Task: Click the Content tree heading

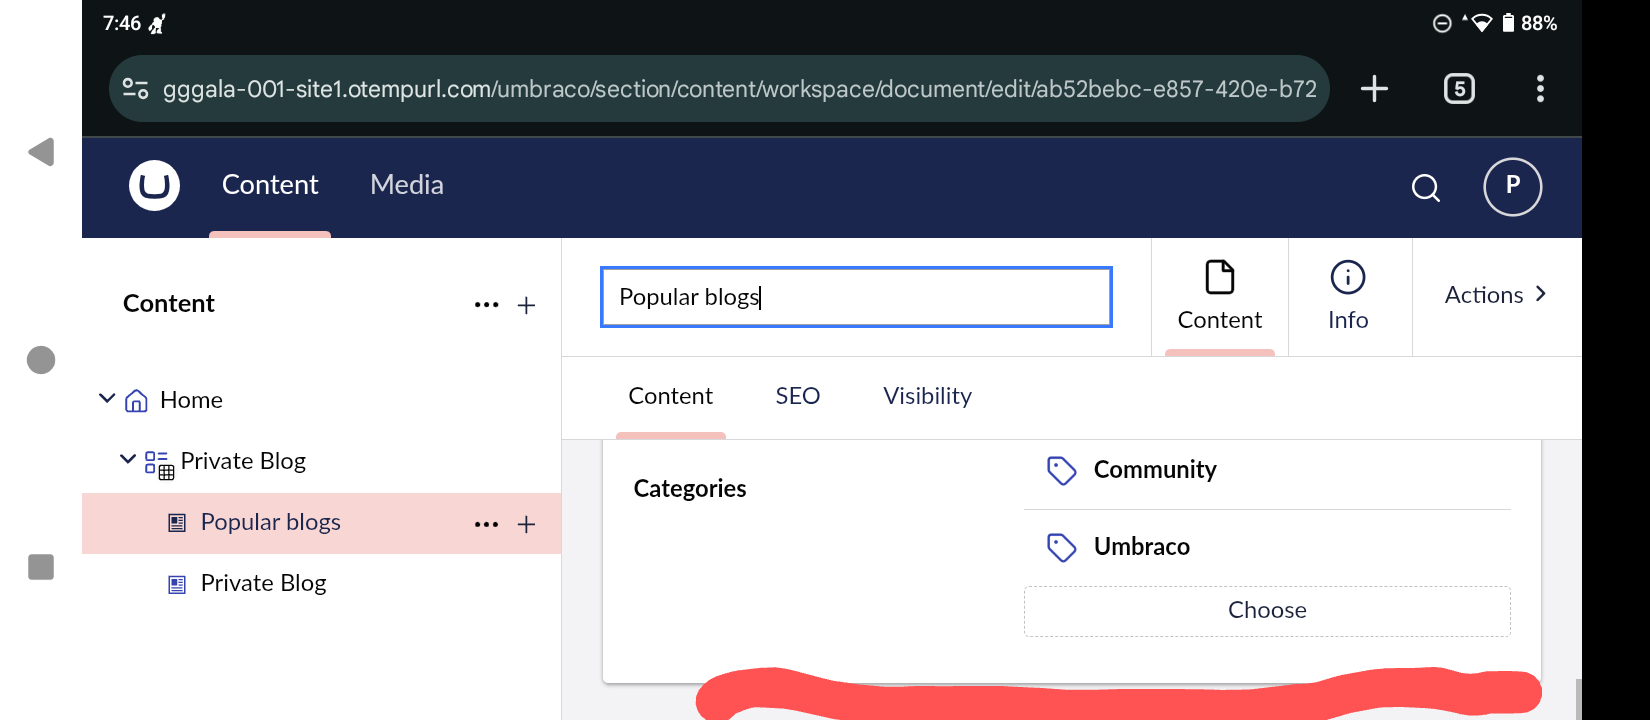Action: [169, 304]
